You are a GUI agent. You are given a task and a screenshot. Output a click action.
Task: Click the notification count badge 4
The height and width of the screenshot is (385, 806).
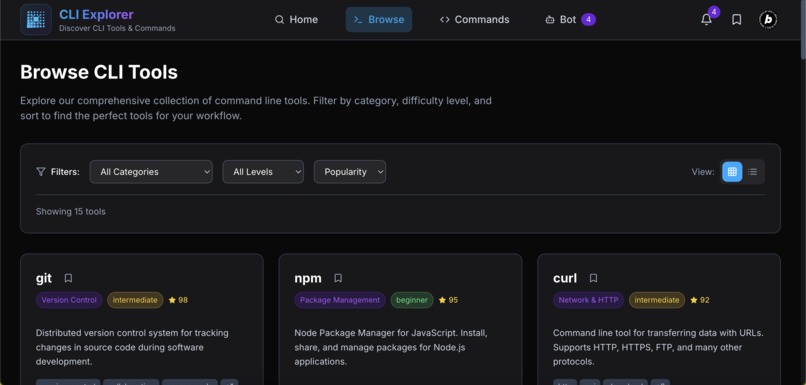click(713, 12)
